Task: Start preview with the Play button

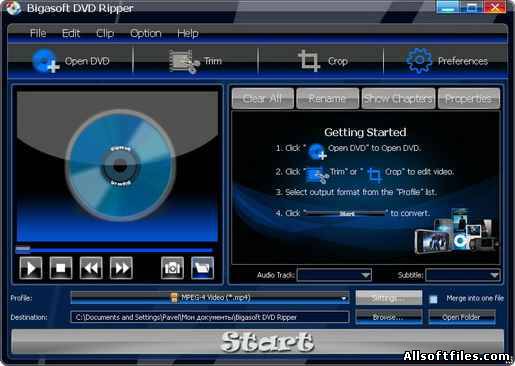Action: 31,268
